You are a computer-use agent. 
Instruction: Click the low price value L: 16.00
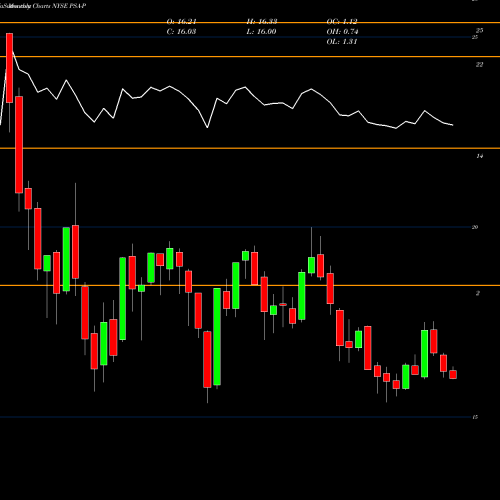(262, 32)
